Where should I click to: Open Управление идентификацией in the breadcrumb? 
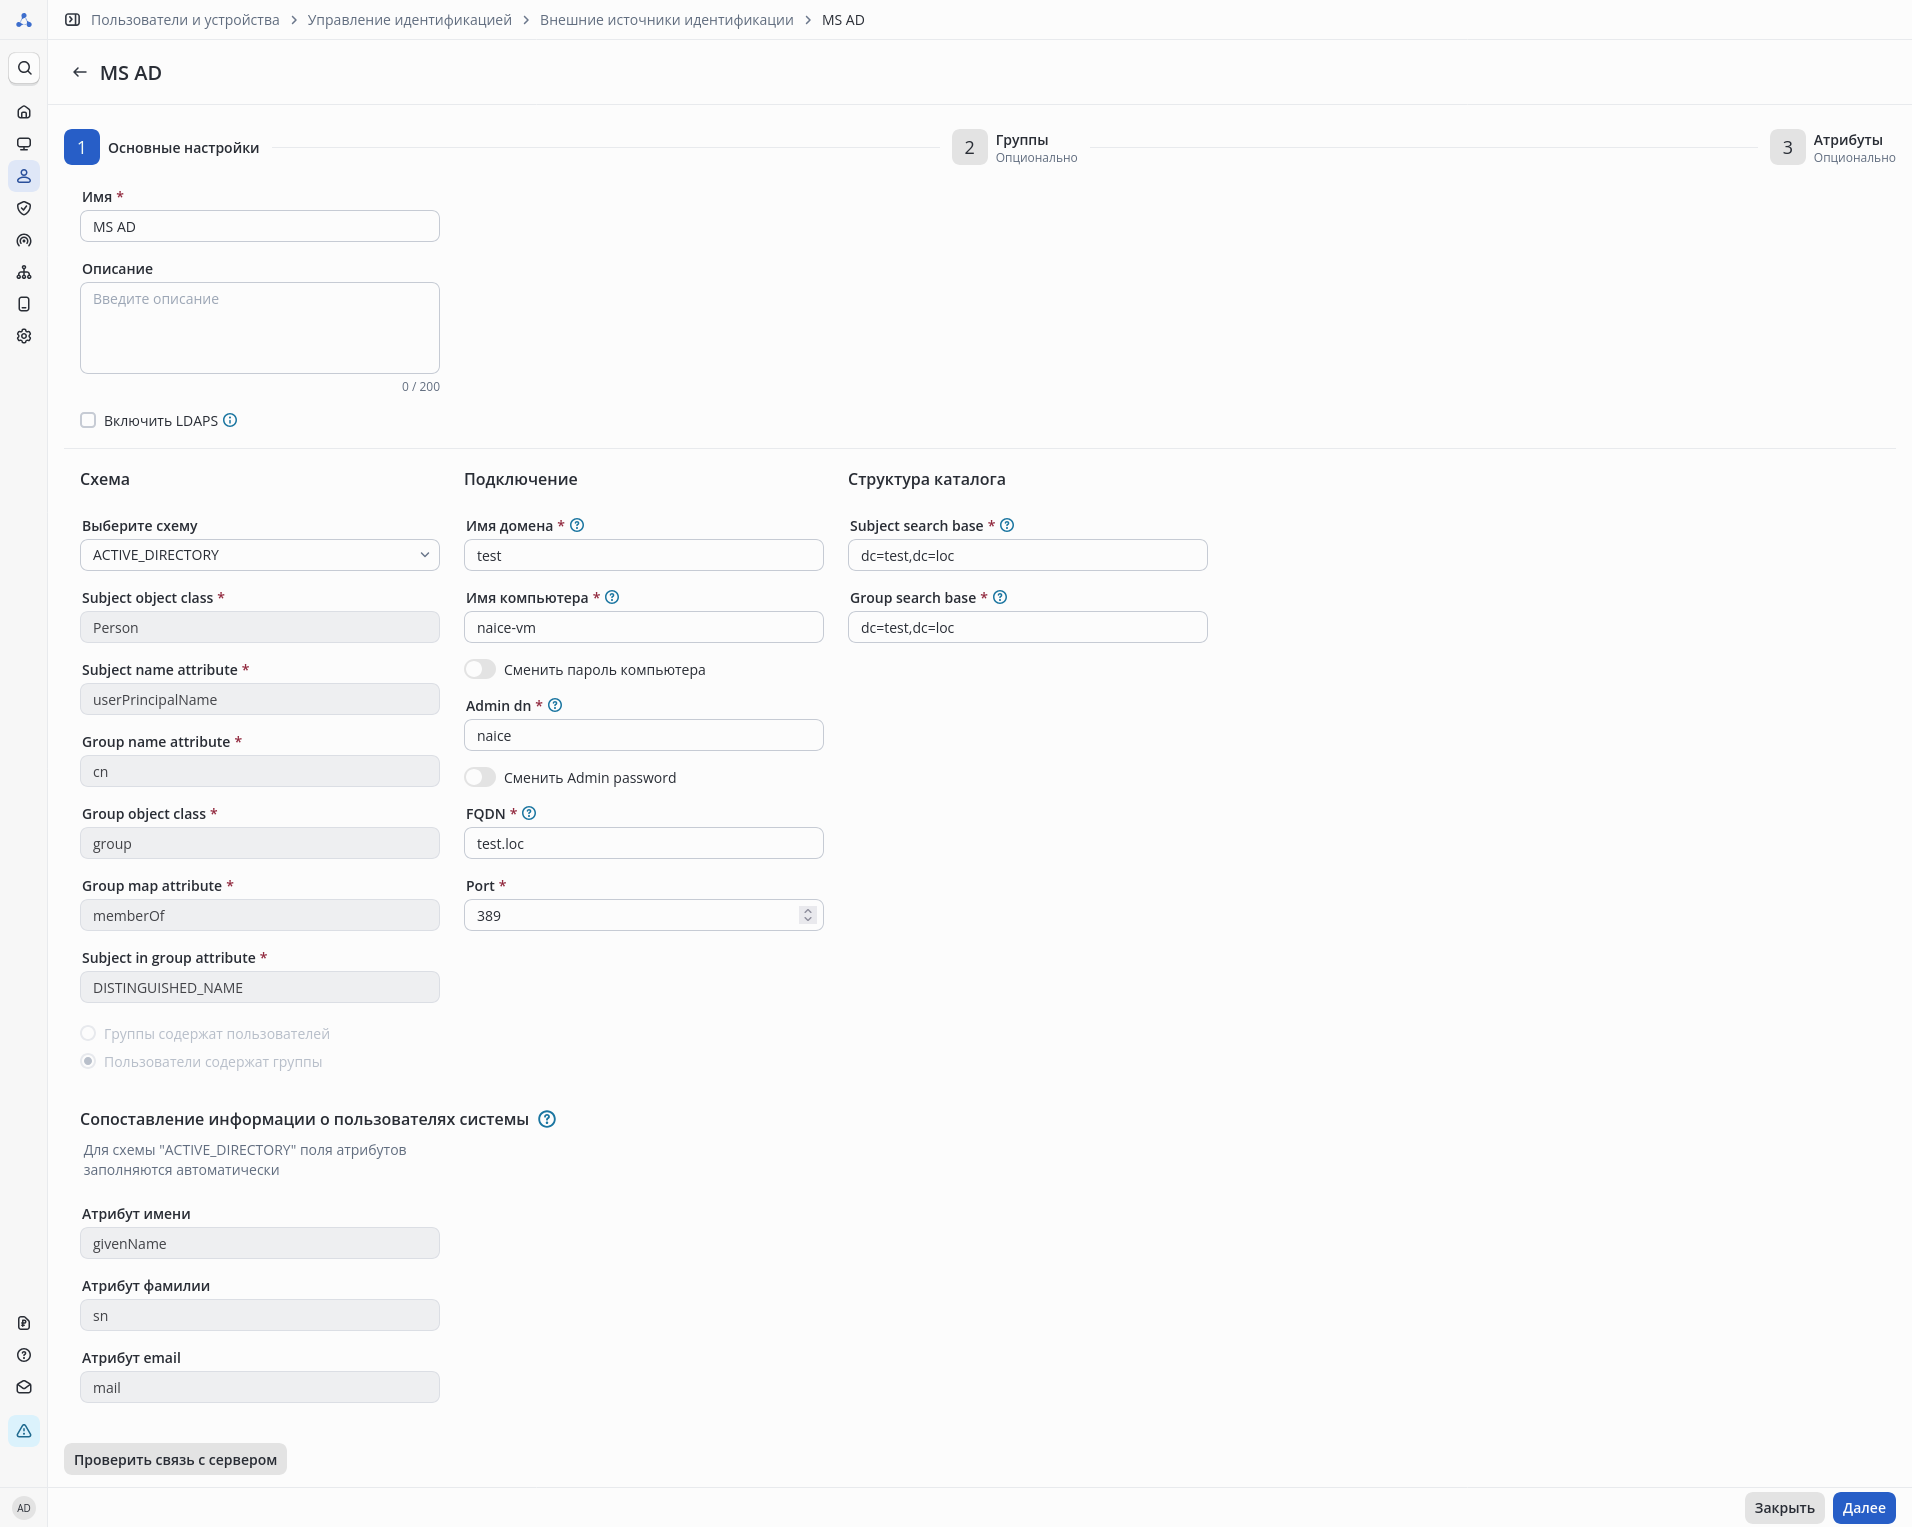410,20
